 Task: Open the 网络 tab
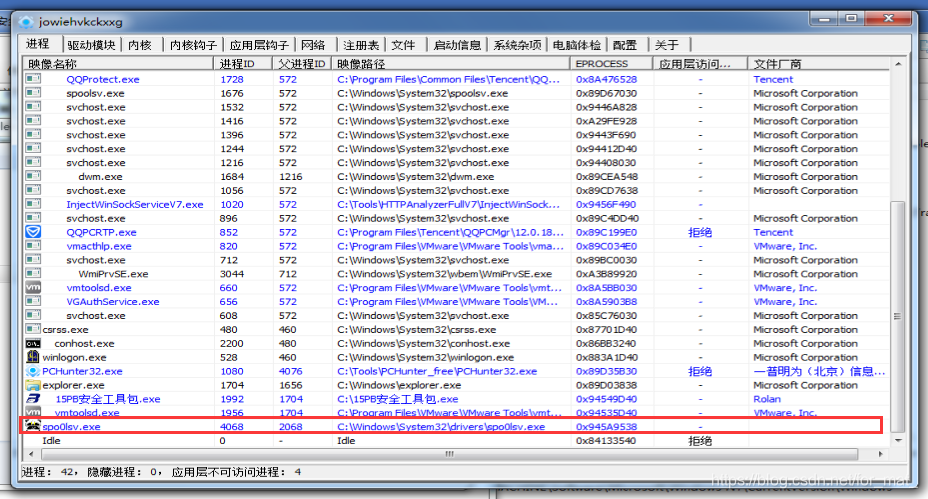point(313,45)
